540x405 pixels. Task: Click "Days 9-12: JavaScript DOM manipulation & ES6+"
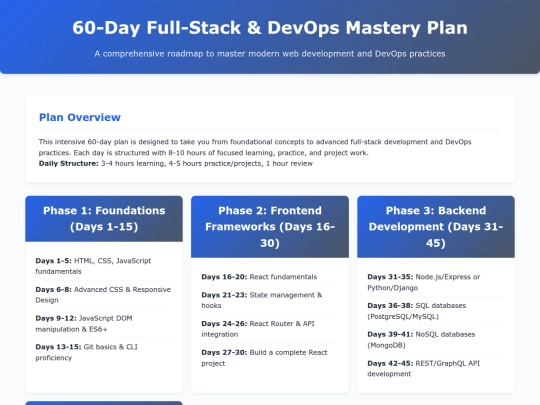(103, 323)
